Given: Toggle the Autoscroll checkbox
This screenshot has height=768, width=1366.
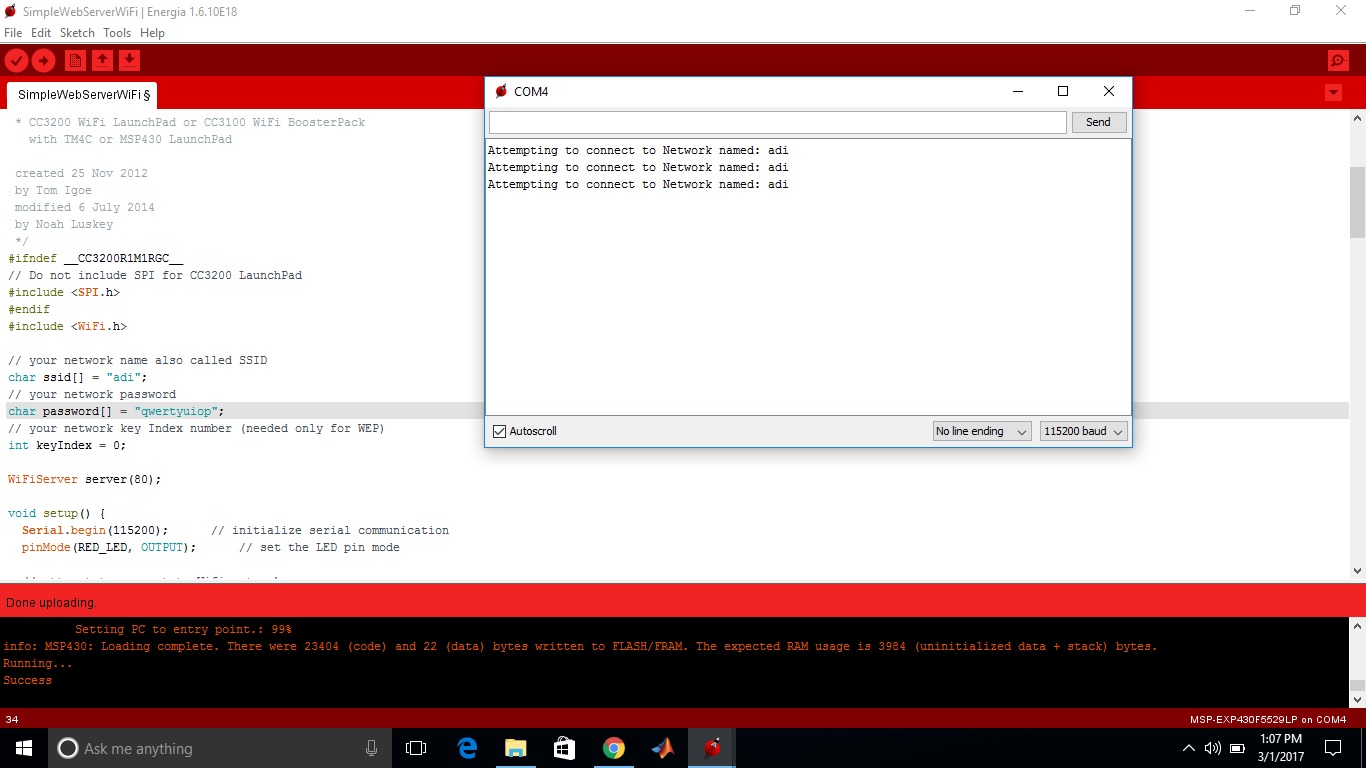Looking at the screenshot, I should pyautogui.click(x=500, y=431).
